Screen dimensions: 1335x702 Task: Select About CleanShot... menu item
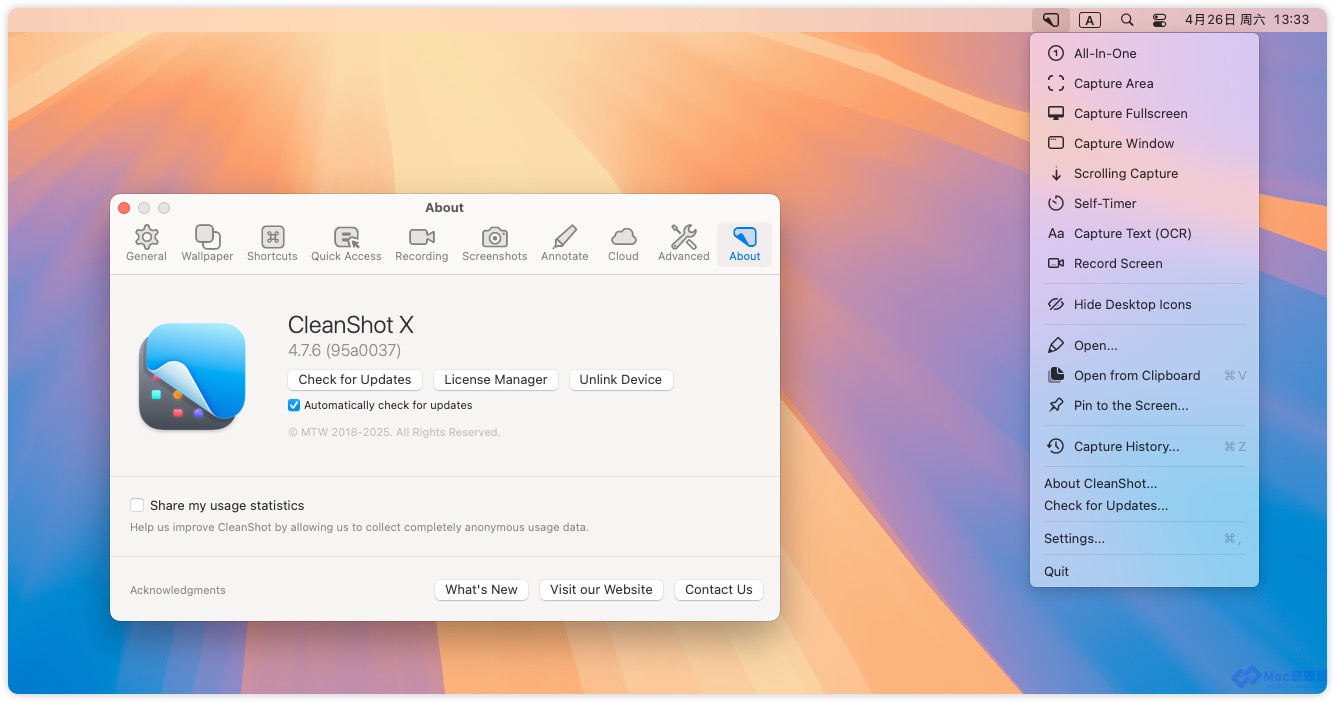pos(1144,484)
